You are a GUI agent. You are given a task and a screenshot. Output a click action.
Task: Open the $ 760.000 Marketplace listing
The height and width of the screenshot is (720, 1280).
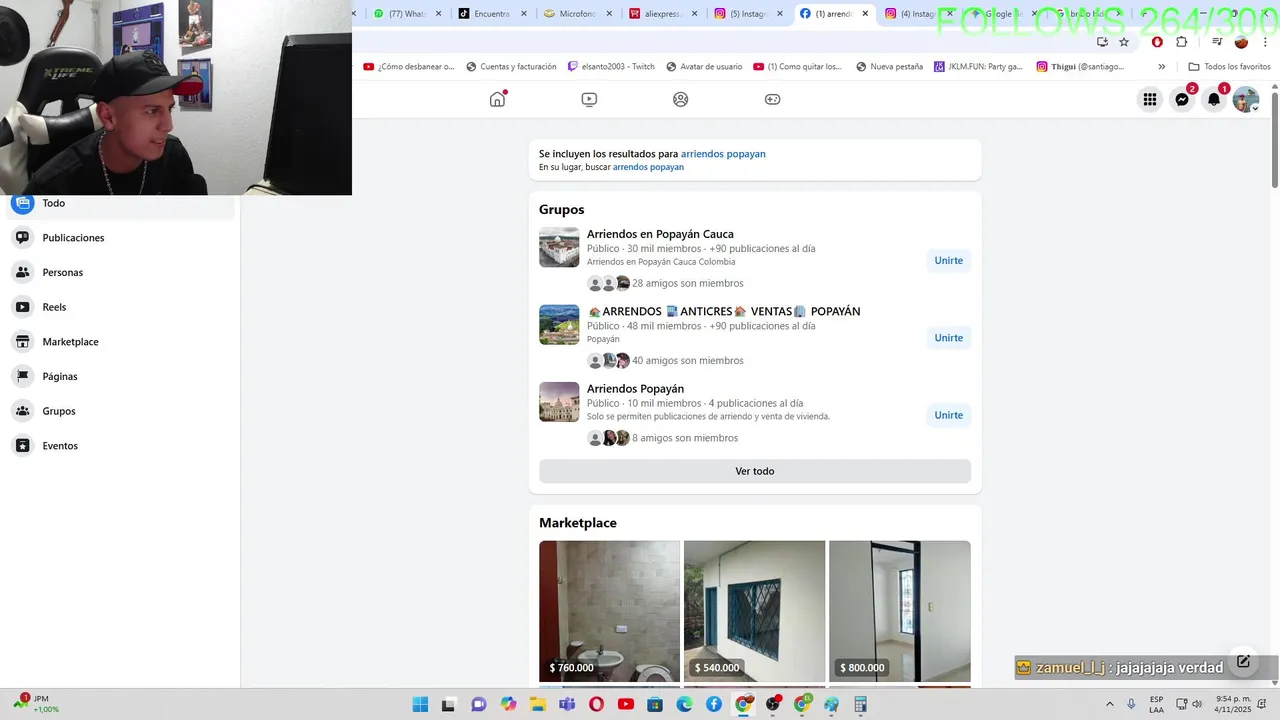(x=609, y=611)
